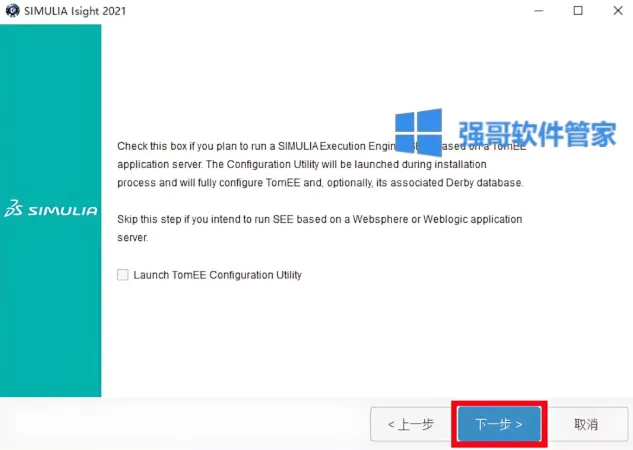Viewport: 633px width, 450px height.
Task: Click the 'Check this box if you plan' line
Action: (322, 146)
